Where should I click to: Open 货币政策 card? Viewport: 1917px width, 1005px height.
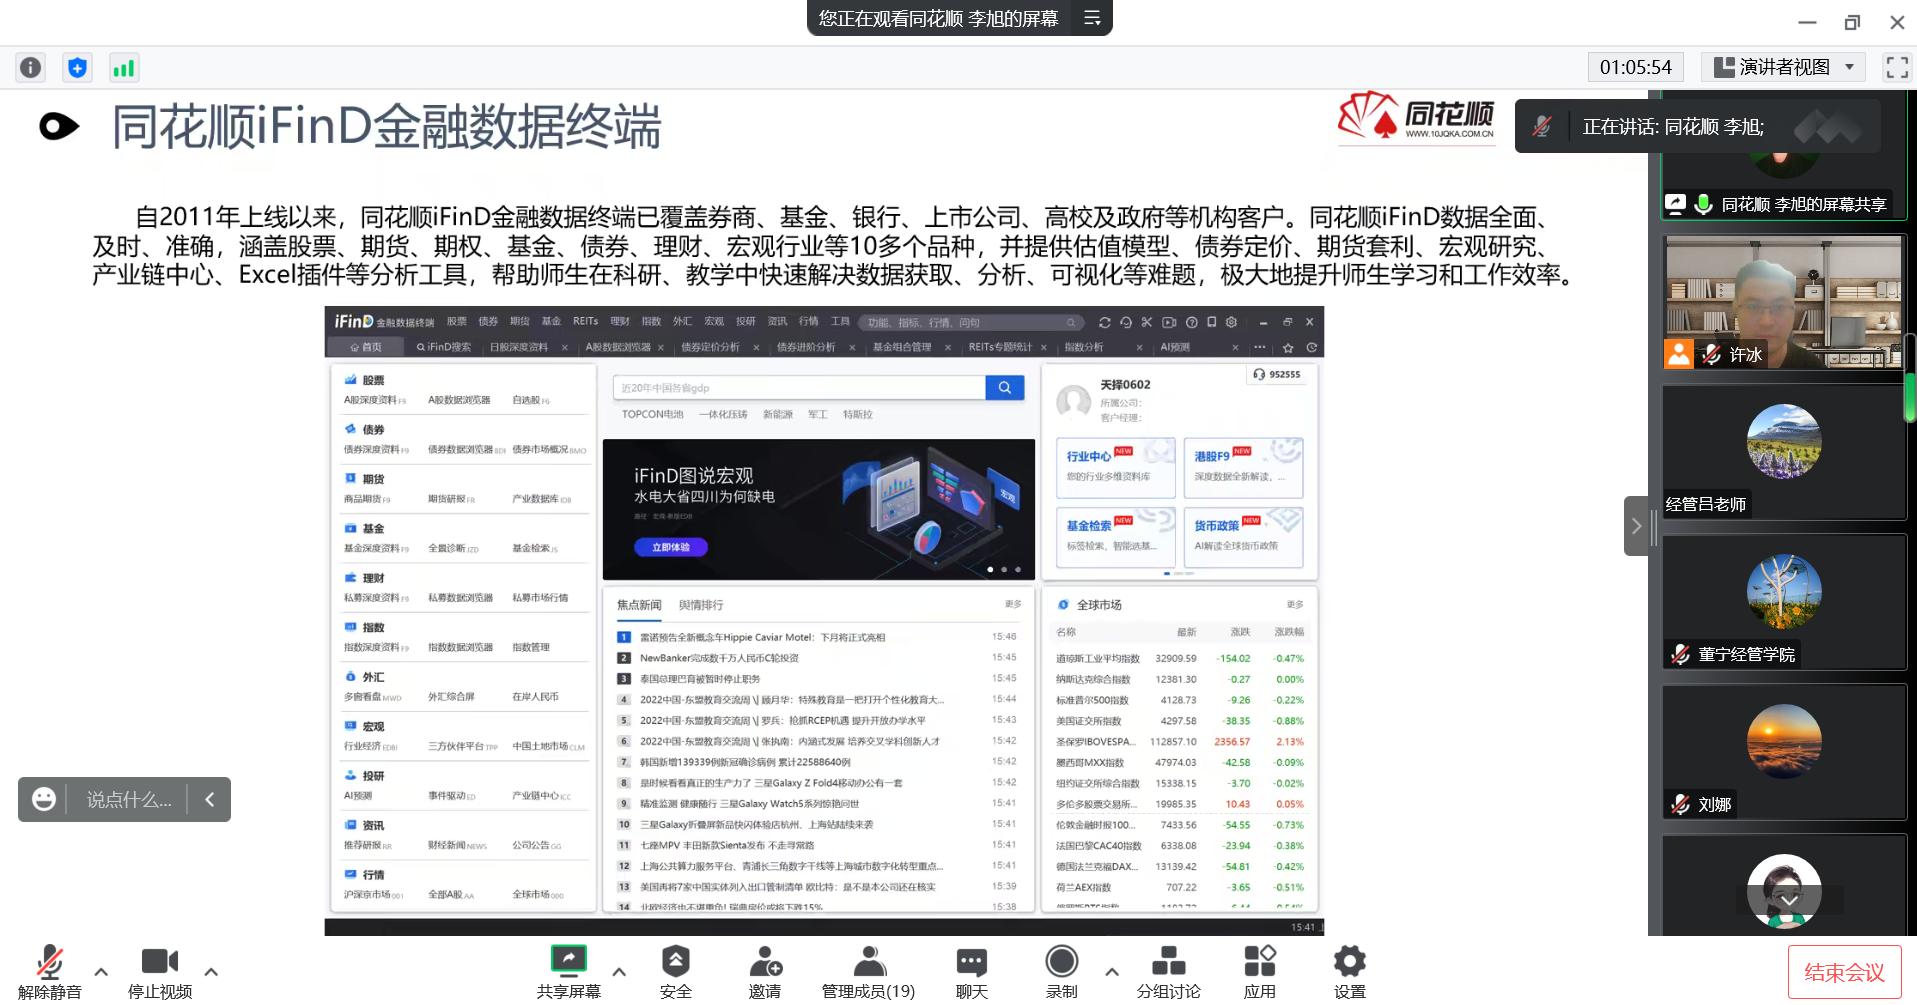(x=1243, y=537)
